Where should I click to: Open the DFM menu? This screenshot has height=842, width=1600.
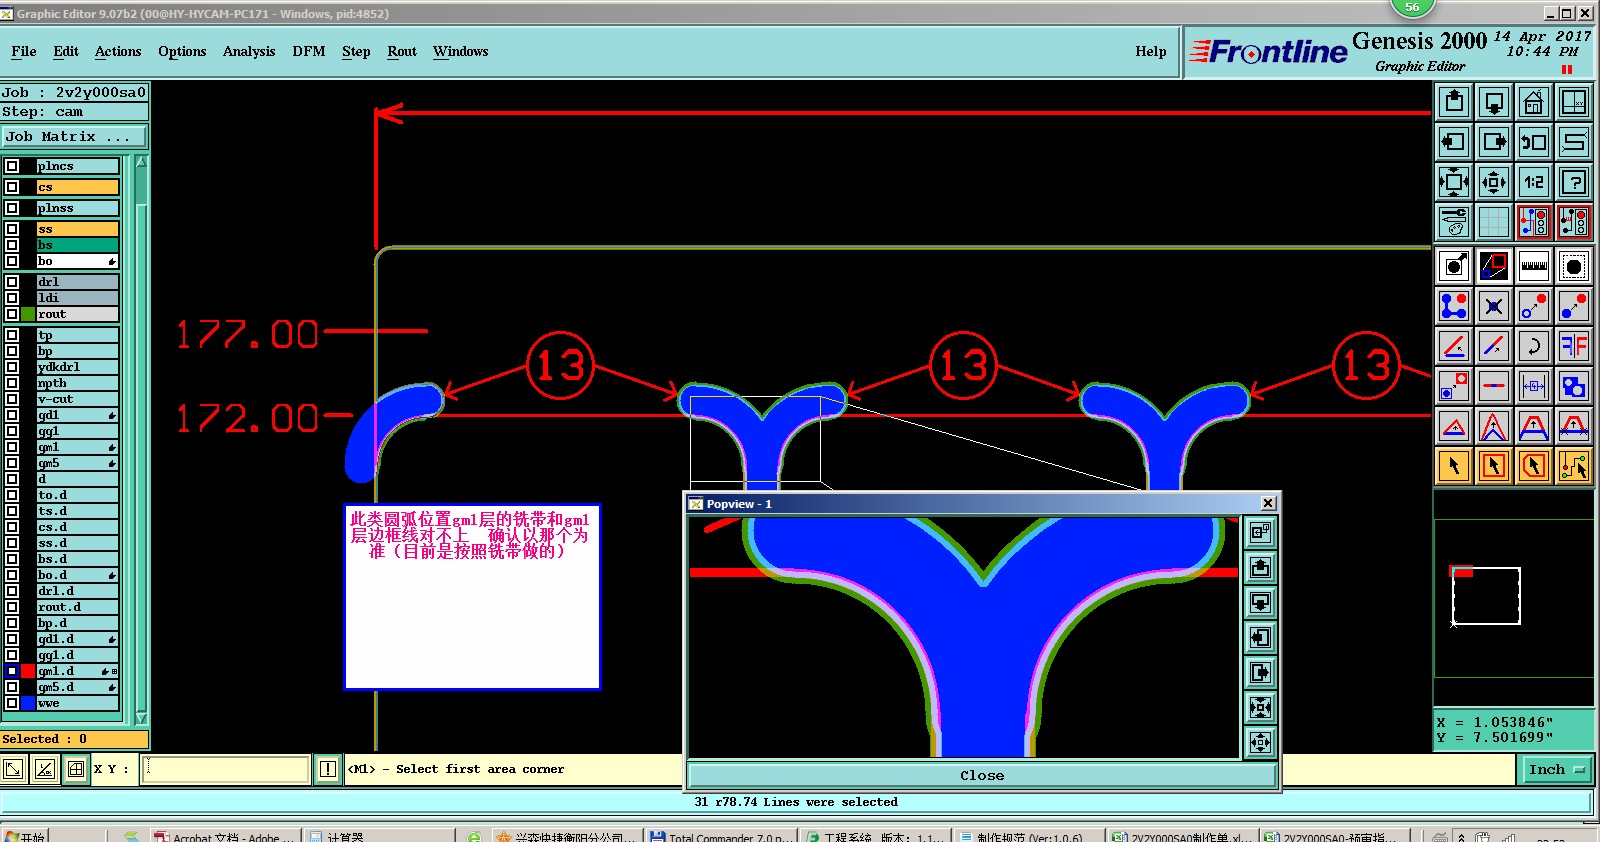click(309, 51)
